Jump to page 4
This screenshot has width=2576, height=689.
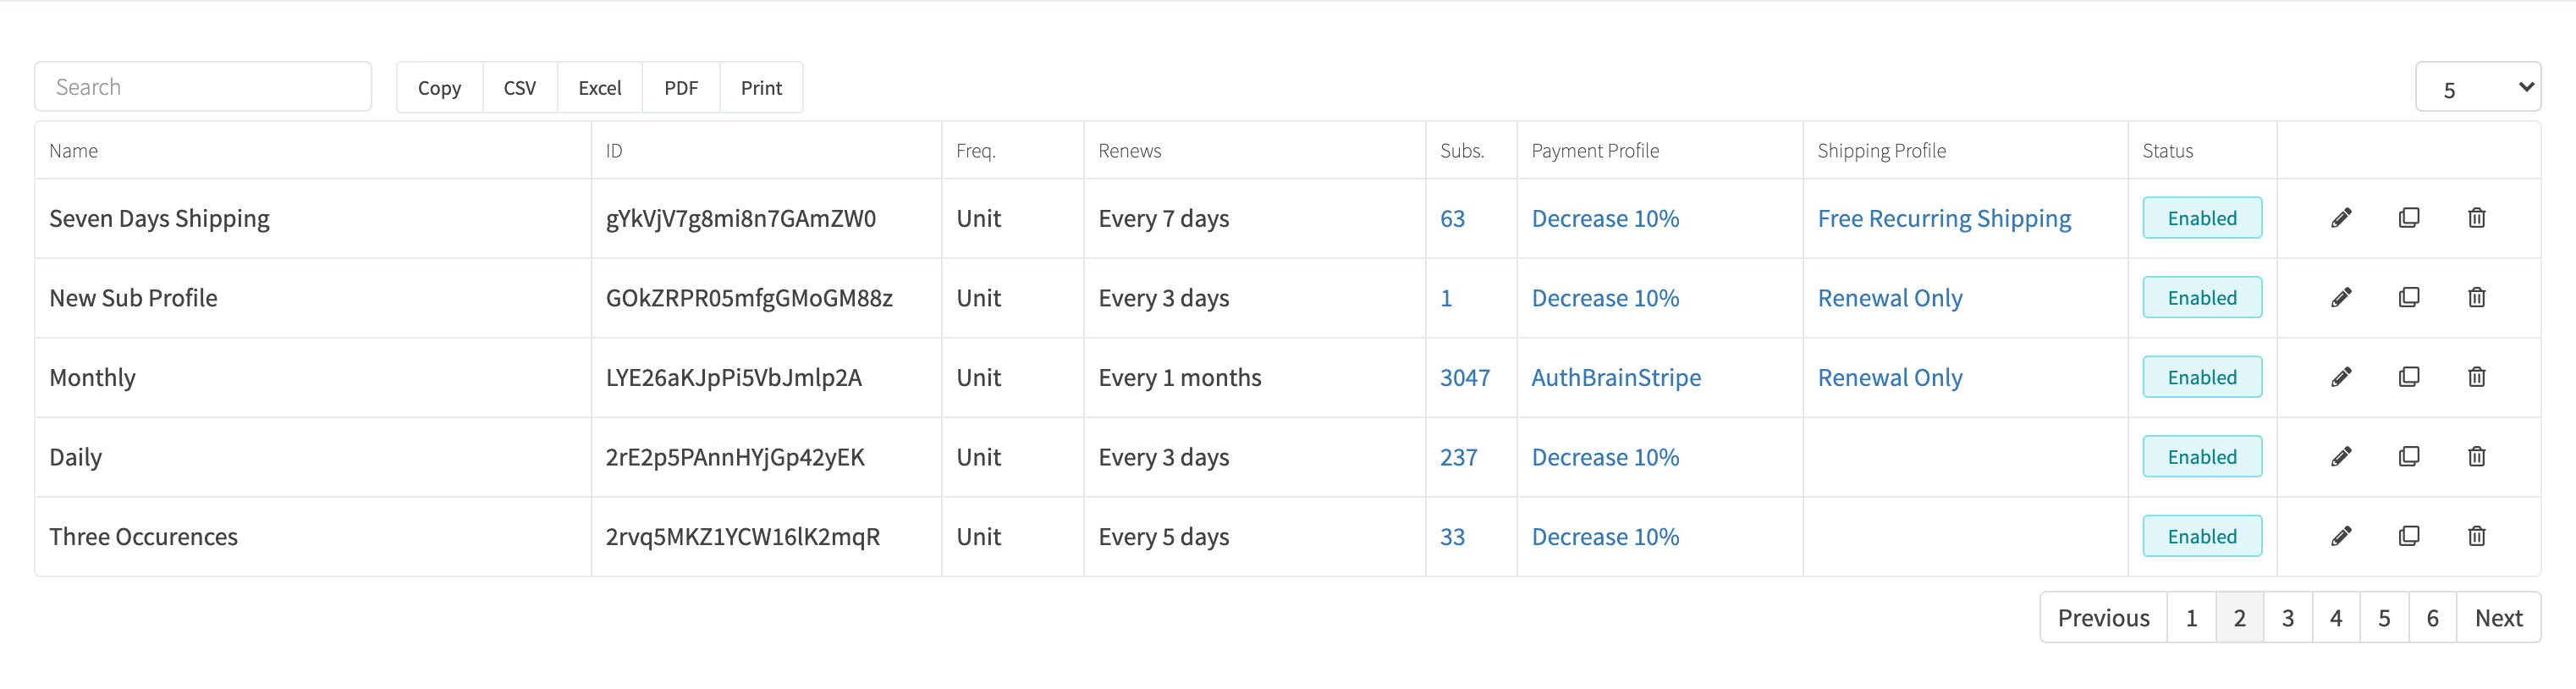pyautogui.click(x=2336, y=618)
